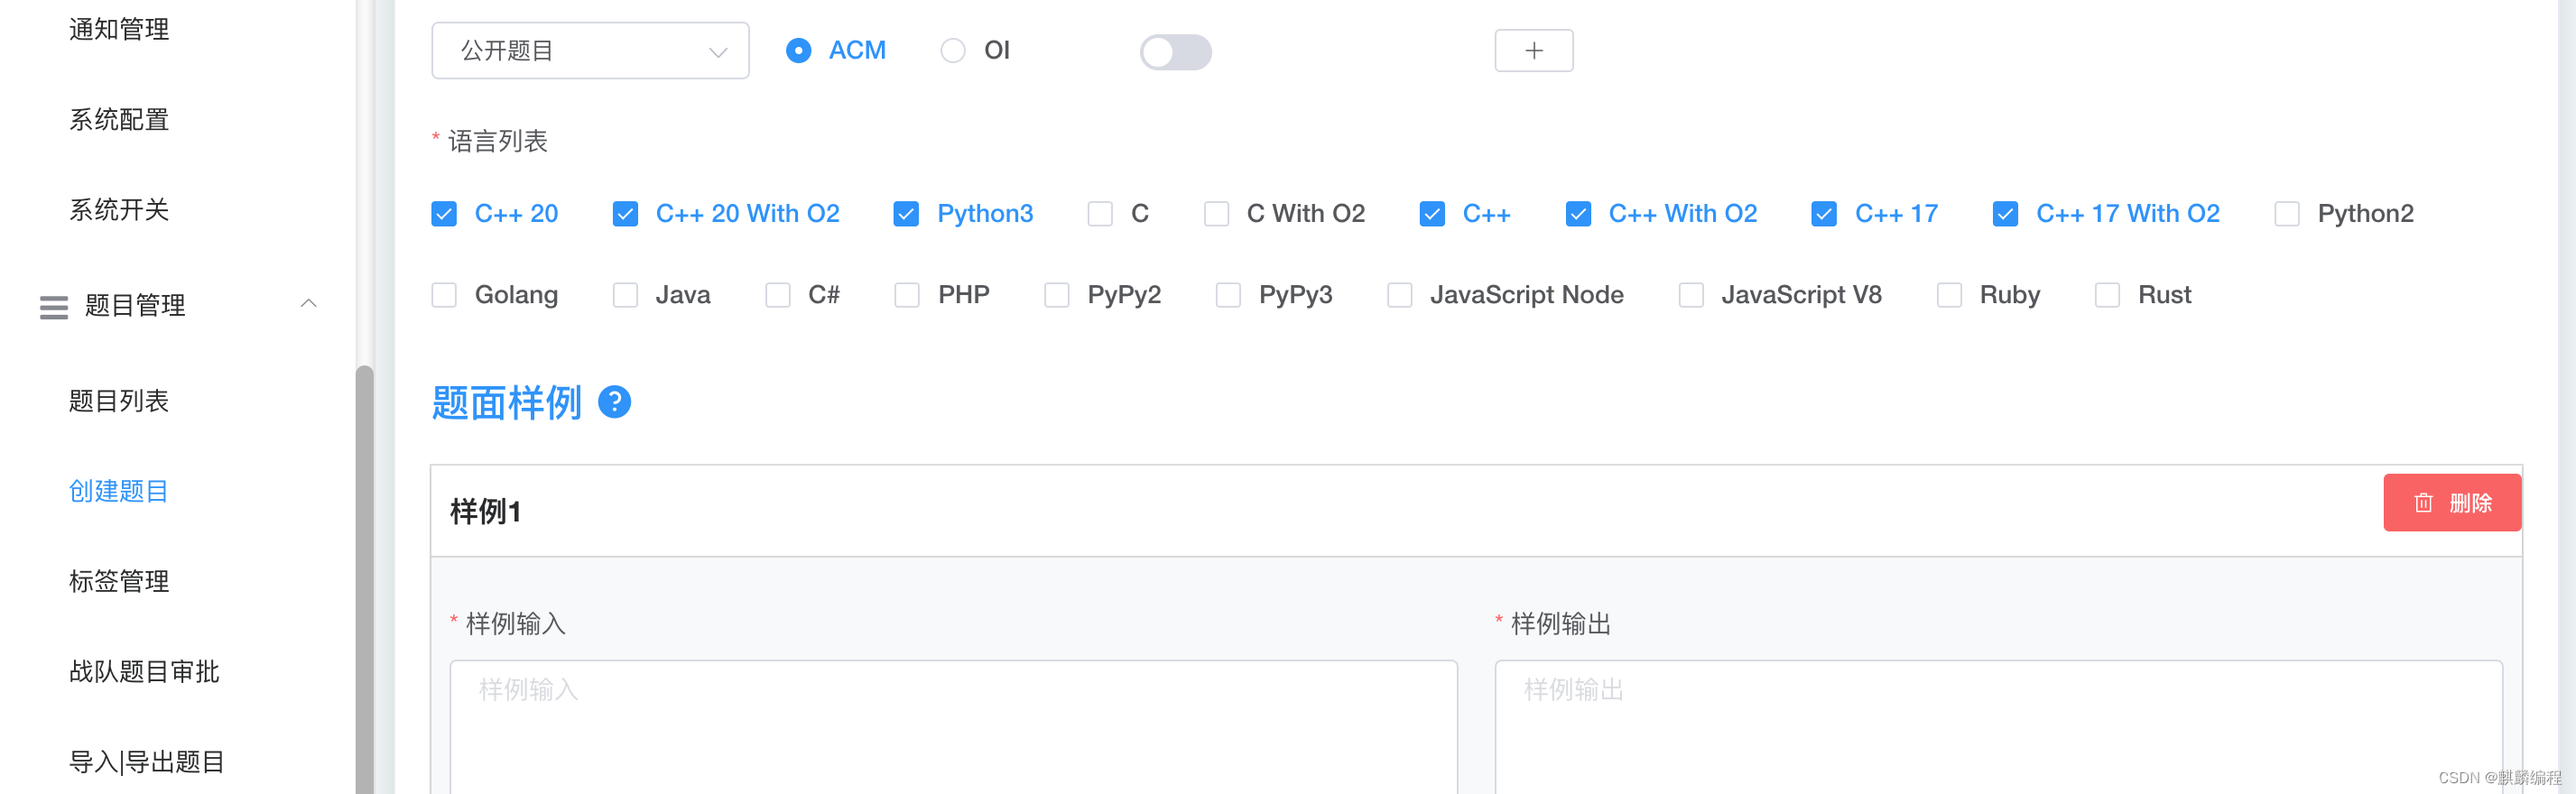2576x794 pixels.
Task: Click the red 删除 button for 样例1
Action: coord(2451,503)
